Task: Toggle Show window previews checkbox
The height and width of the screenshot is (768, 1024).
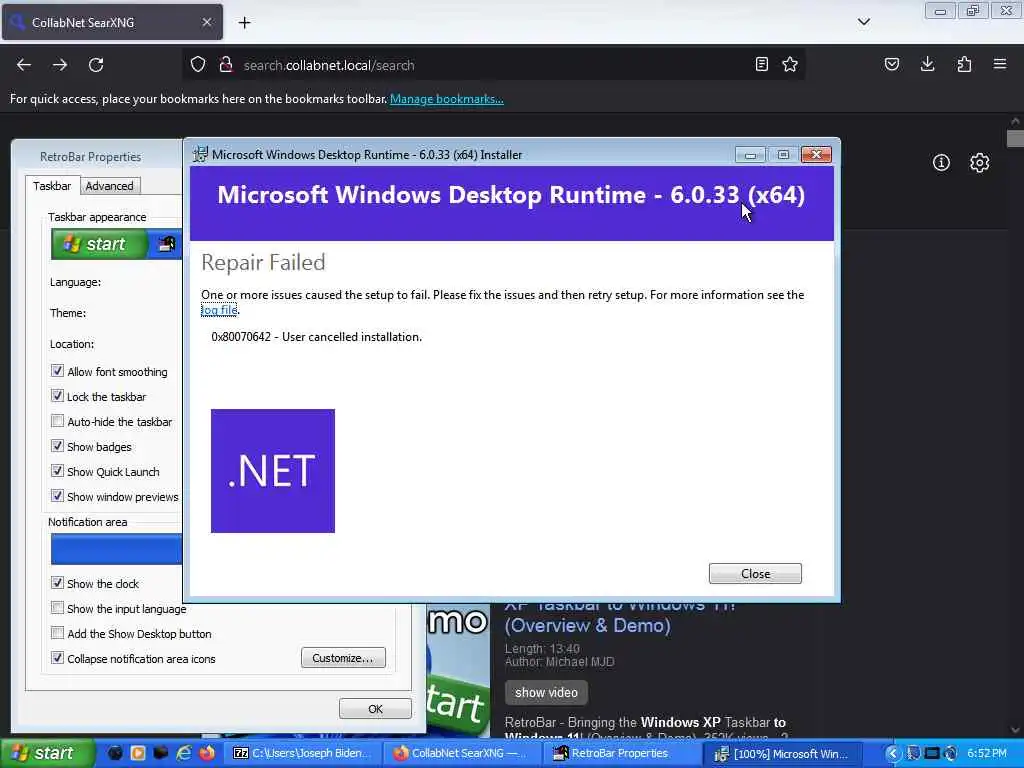Action: click(x=57, y=496)
